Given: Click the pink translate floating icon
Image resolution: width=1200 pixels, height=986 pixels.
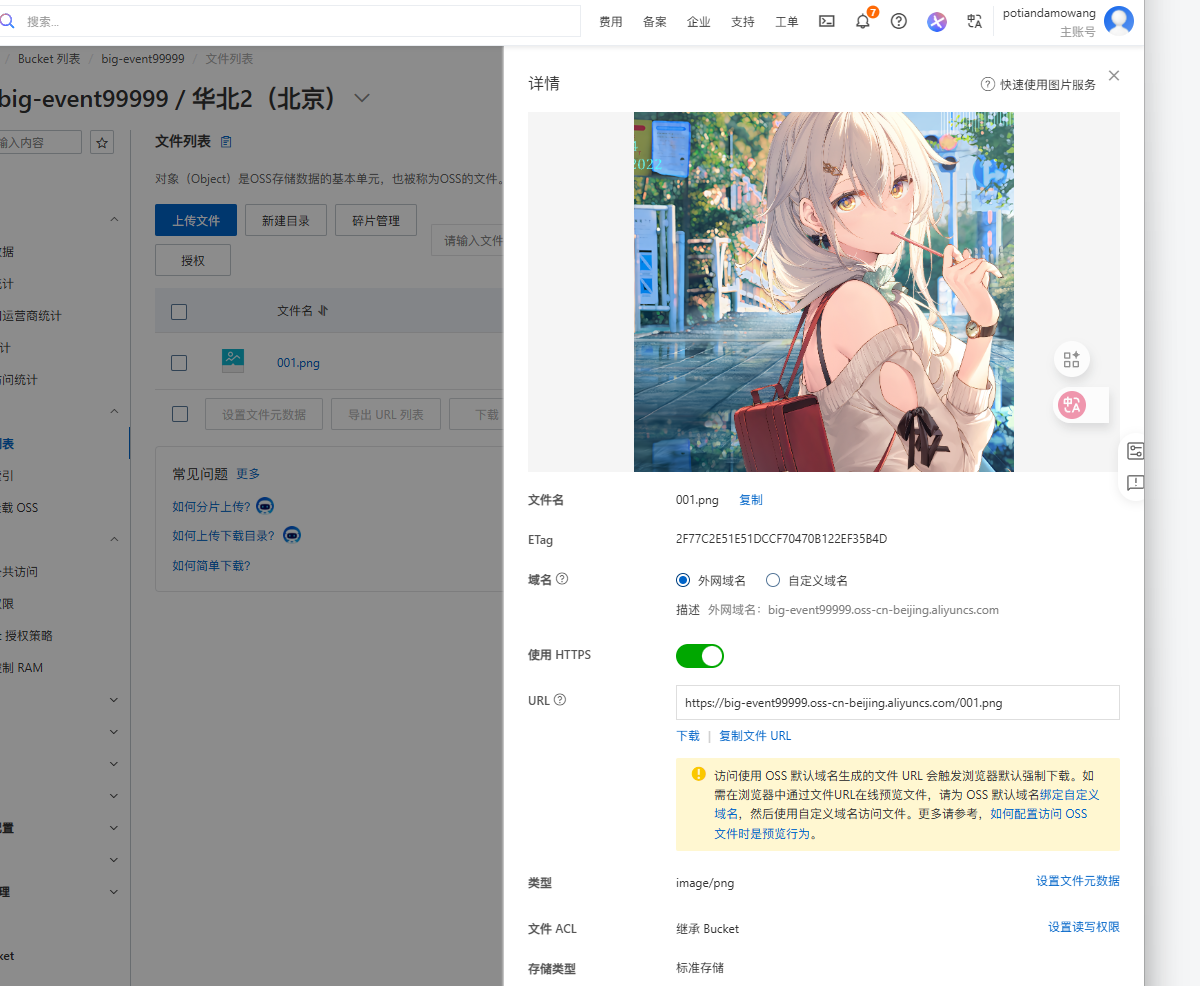Looking at the screenshot, I should pyautogui.click(x=1072, y=405).
